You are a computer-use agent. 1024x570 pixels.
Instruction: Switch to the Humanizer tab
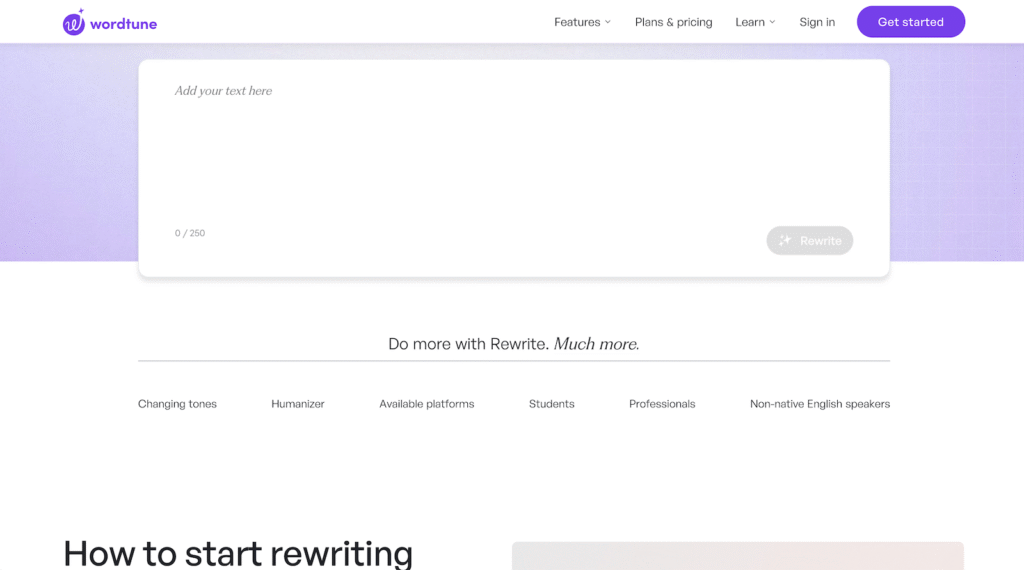coord(298,404)
